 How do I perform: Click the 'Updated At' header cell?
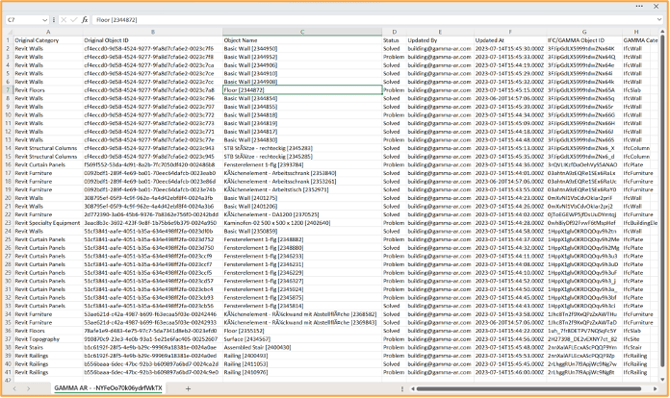click(x=510, y=40)
